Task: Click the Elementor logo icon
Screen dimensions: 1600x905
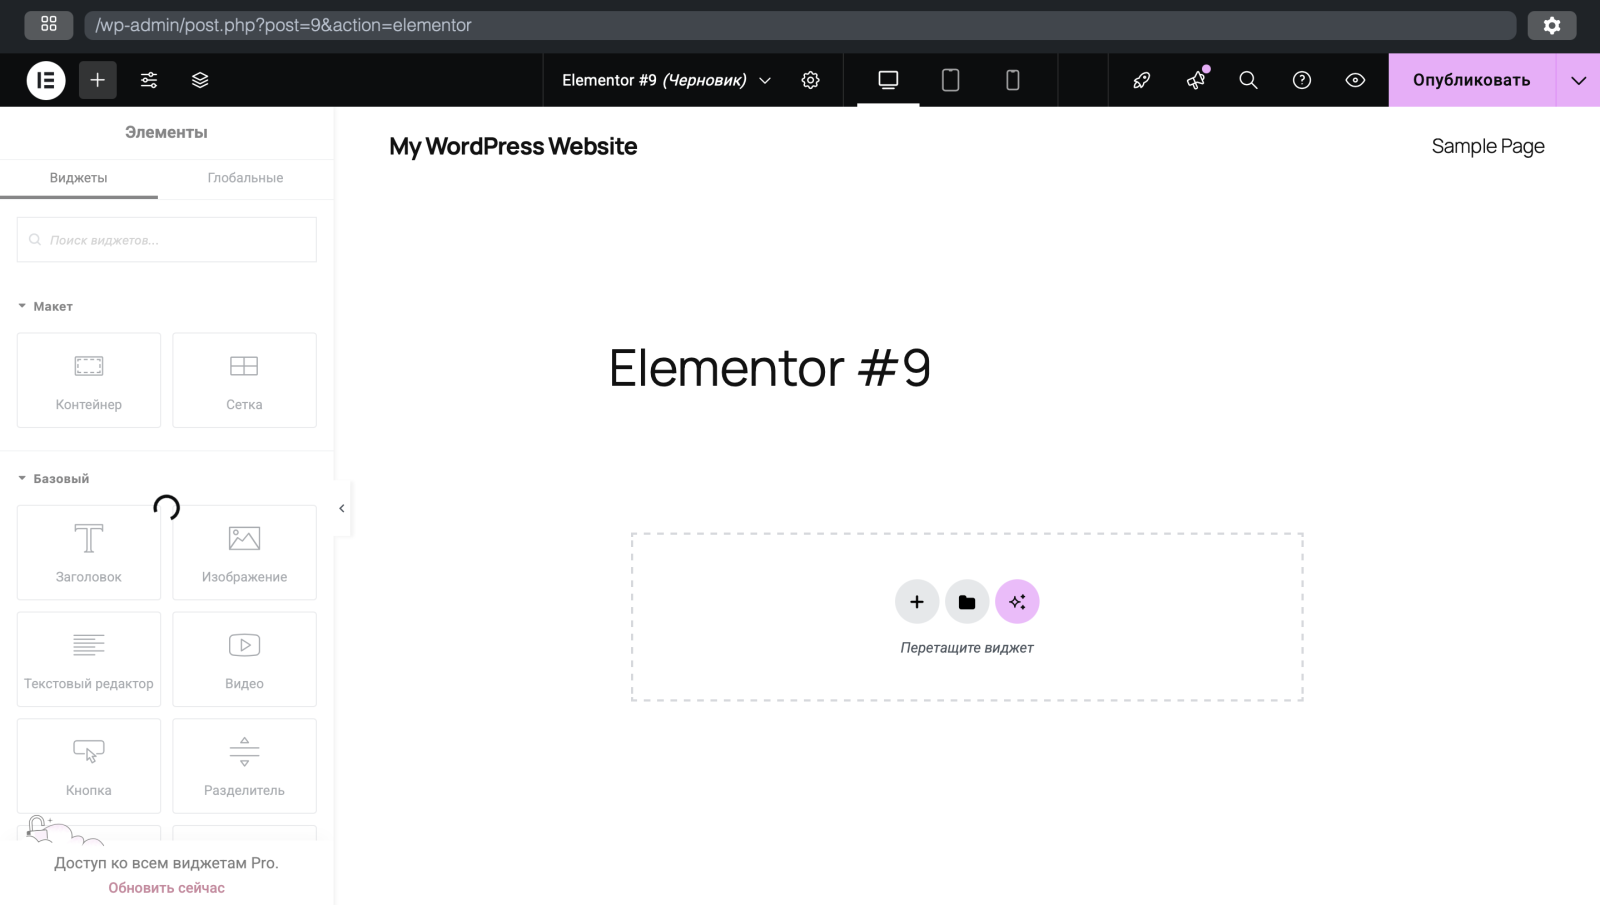Action: (x=46, y=80)
